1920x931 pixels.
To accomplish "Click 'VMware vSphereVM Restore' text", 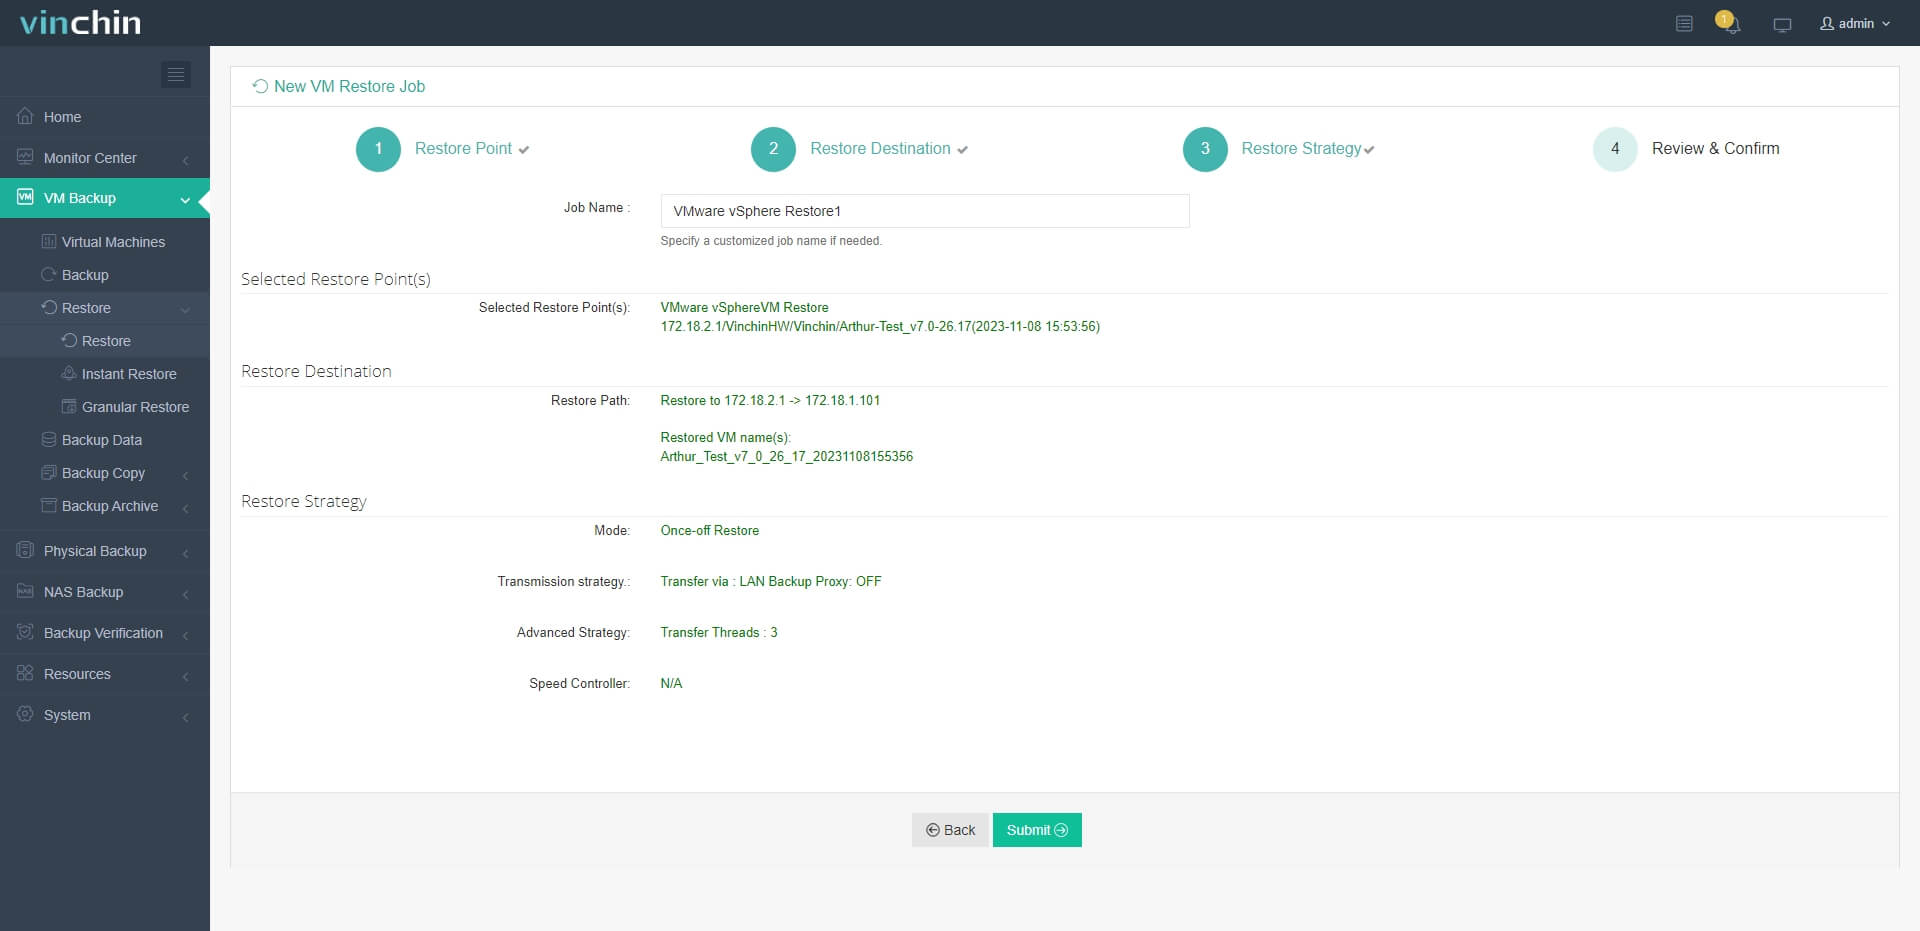I will click(x=744, y=307).
